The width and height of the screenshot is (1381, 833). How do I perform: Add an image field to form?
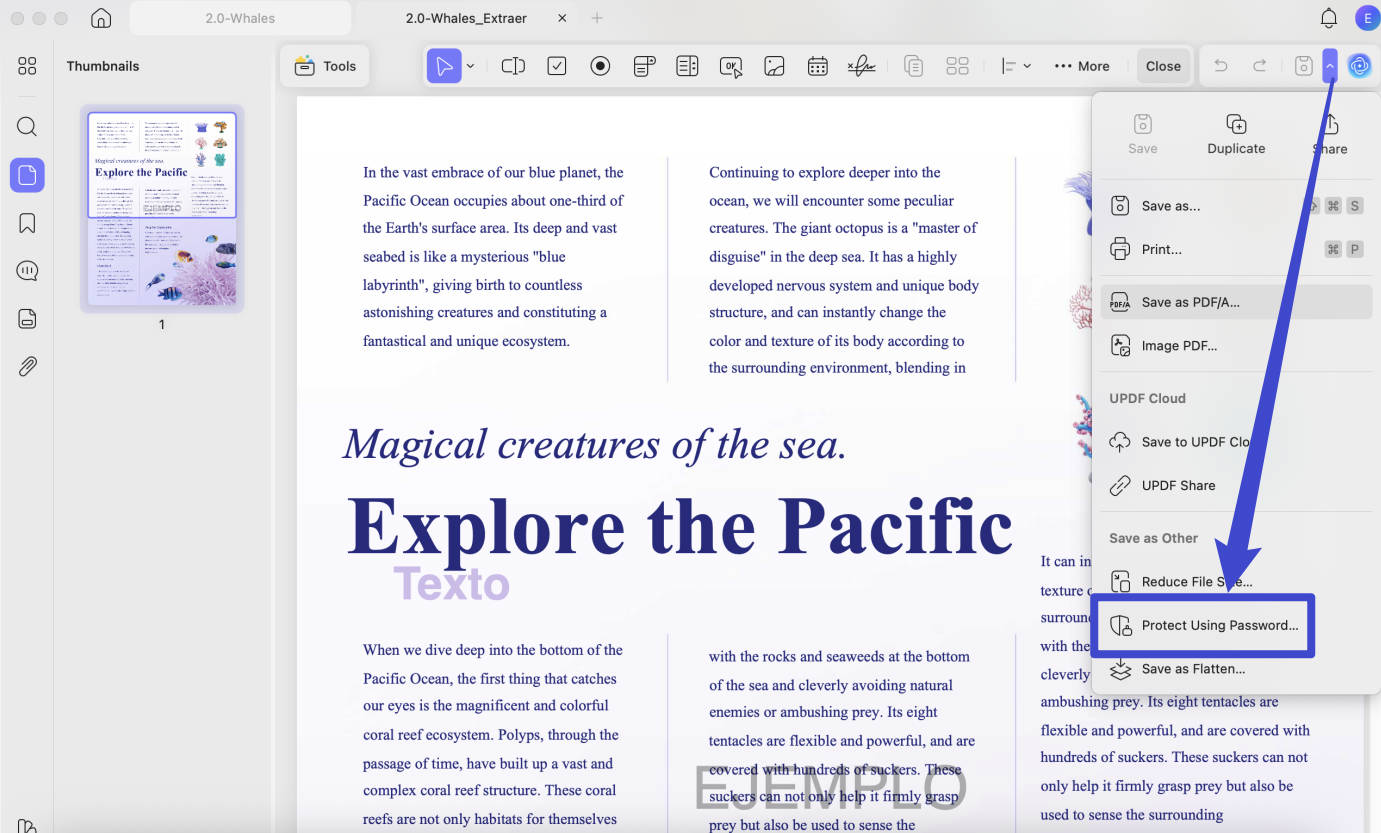[774, 66]
